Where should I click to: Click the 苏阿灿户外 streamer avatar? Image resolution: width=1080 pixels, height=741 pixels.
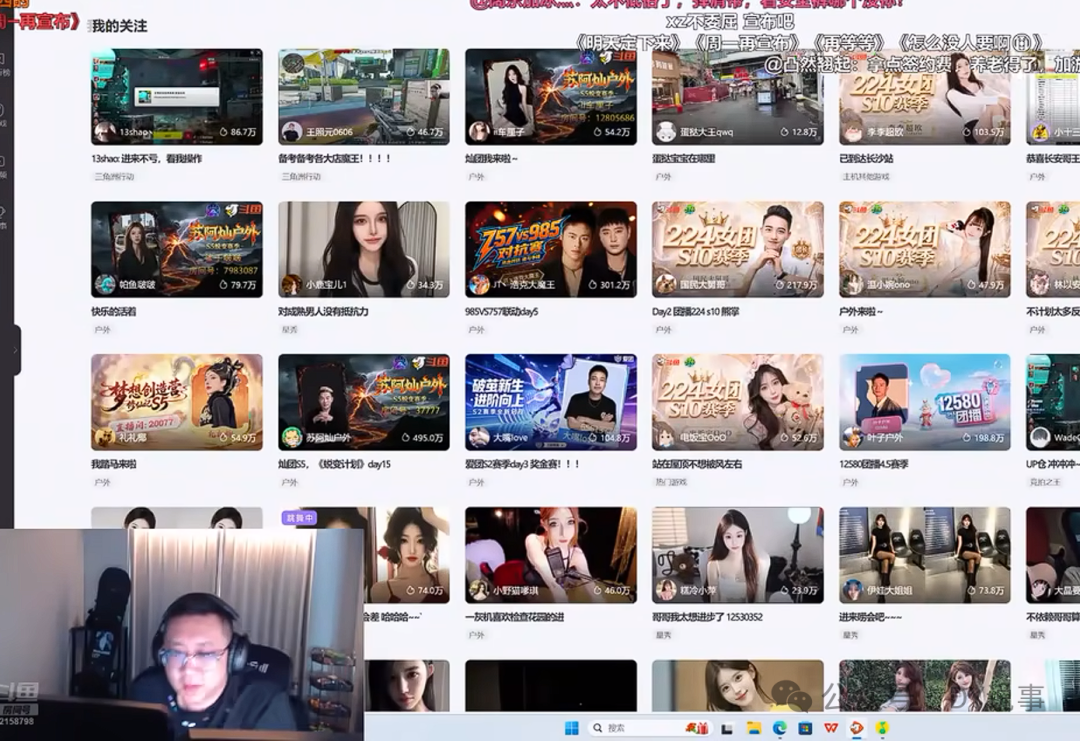click(292, 437)
